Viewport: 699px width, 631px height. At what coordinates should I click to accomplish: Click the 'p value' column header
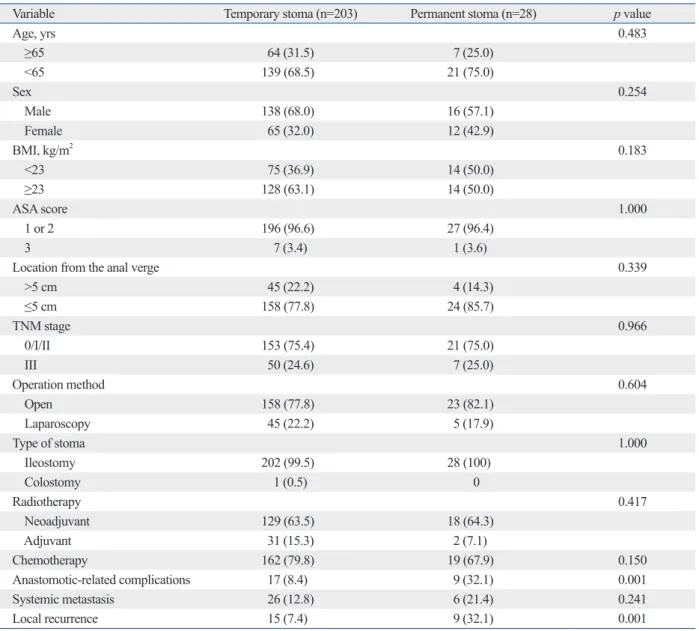point(632,14)
